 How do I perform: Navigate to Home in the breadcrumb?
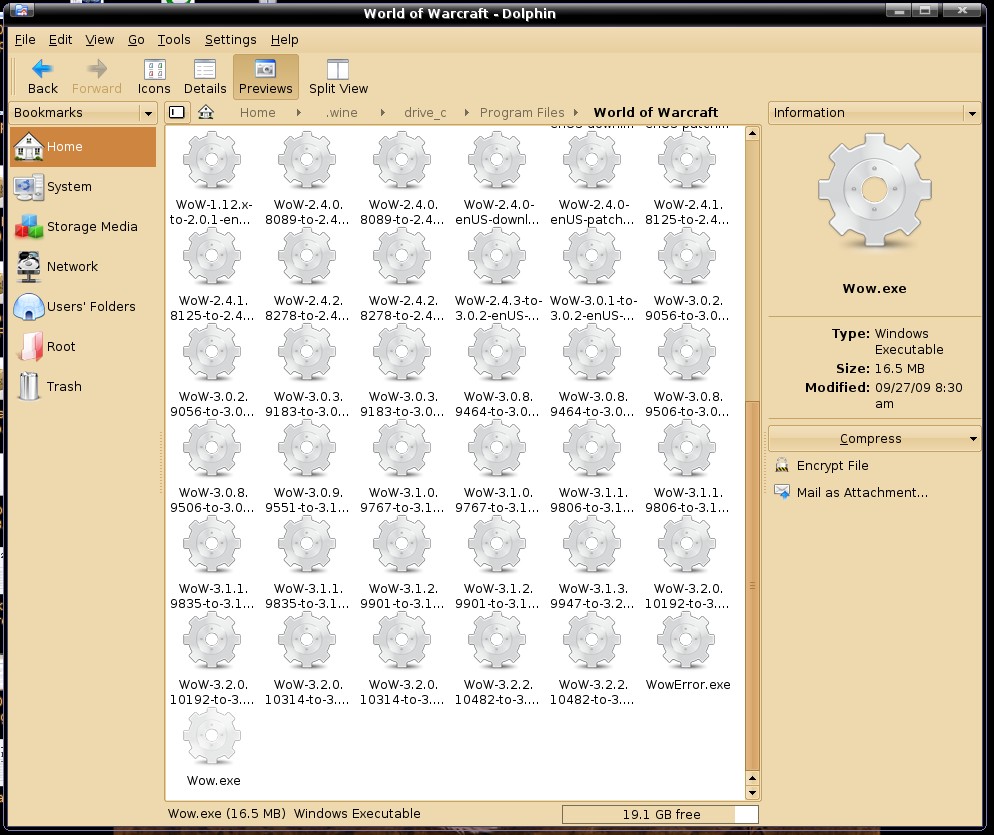pos(257,112)
